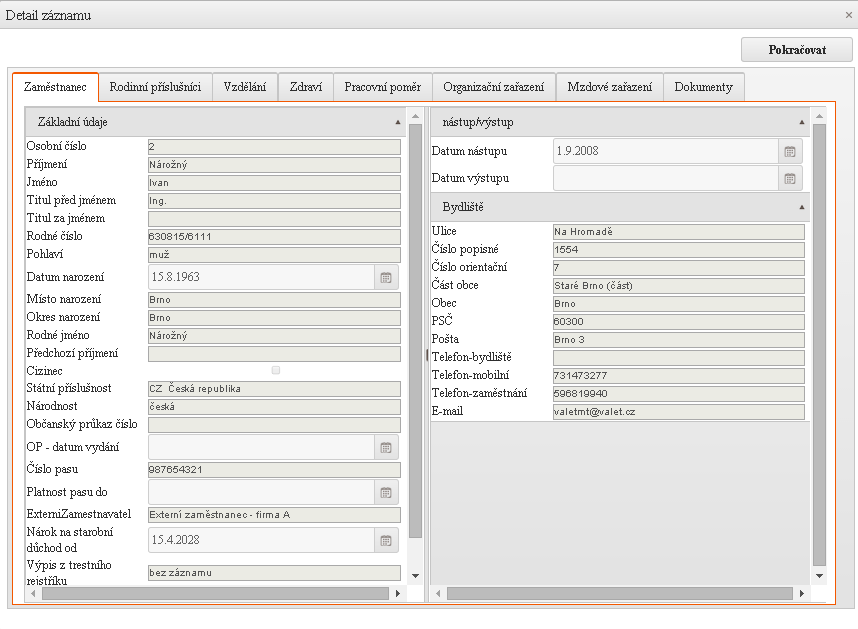Open calendar for Platnost pasu do

386,492
